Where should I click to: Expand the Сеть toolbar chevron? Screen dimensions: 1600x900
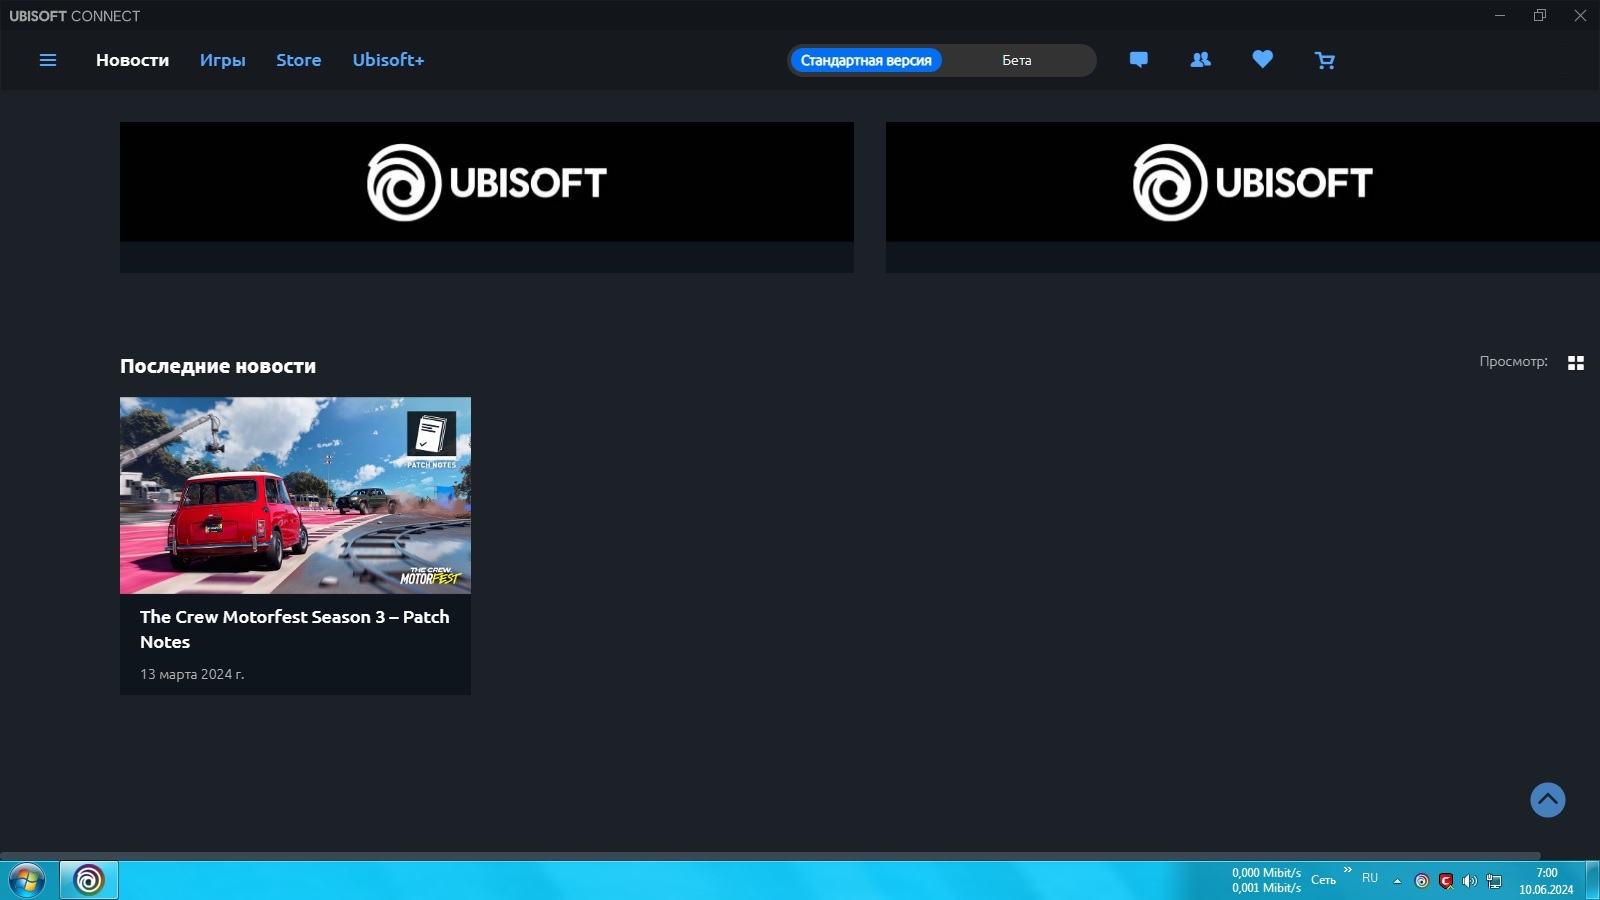click(1347, 870)
